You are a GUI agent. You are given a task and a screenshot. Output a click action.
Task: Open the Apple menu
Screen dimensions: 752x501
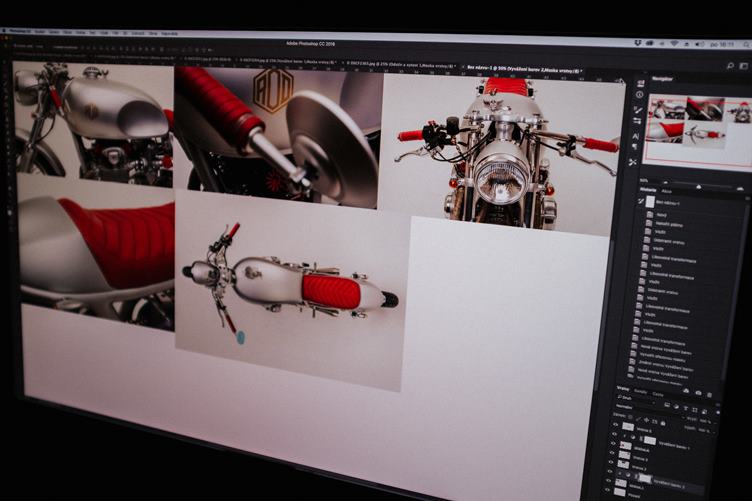point(4,31)
